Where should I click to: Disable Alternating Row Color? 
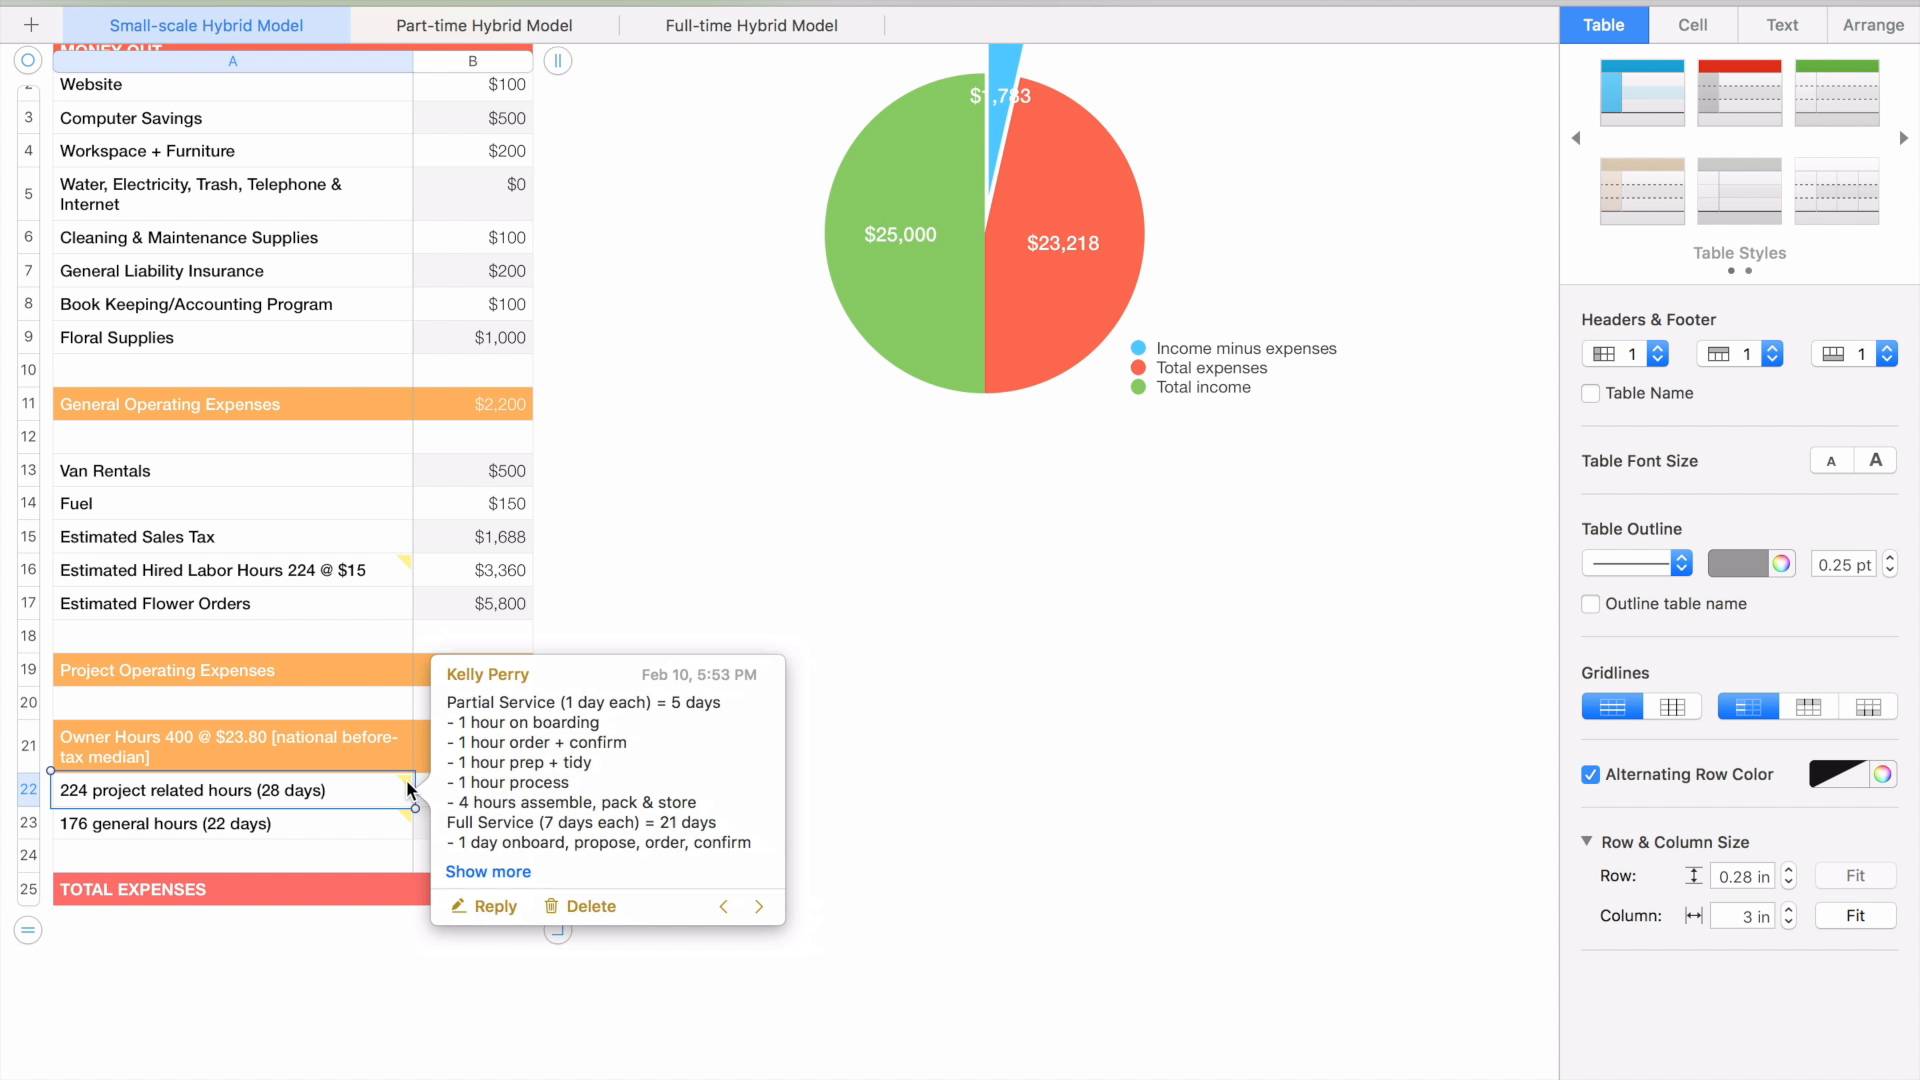click(1591, 774)
